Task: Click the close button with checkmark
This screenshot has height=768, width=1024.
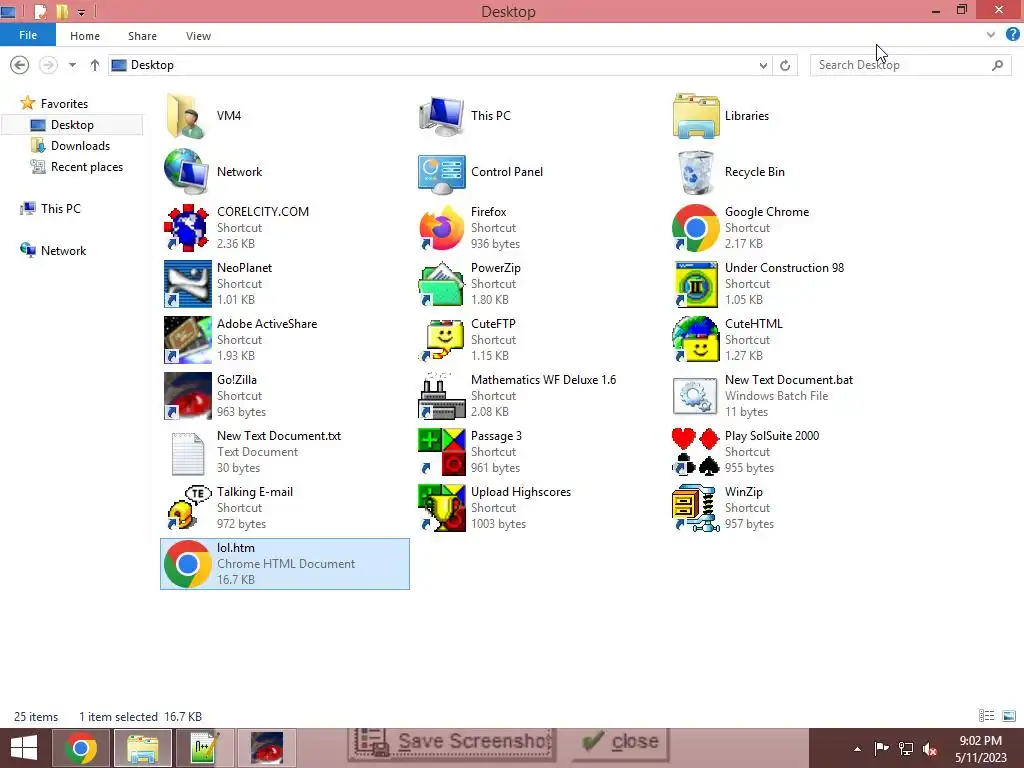Action: point(620,743)
